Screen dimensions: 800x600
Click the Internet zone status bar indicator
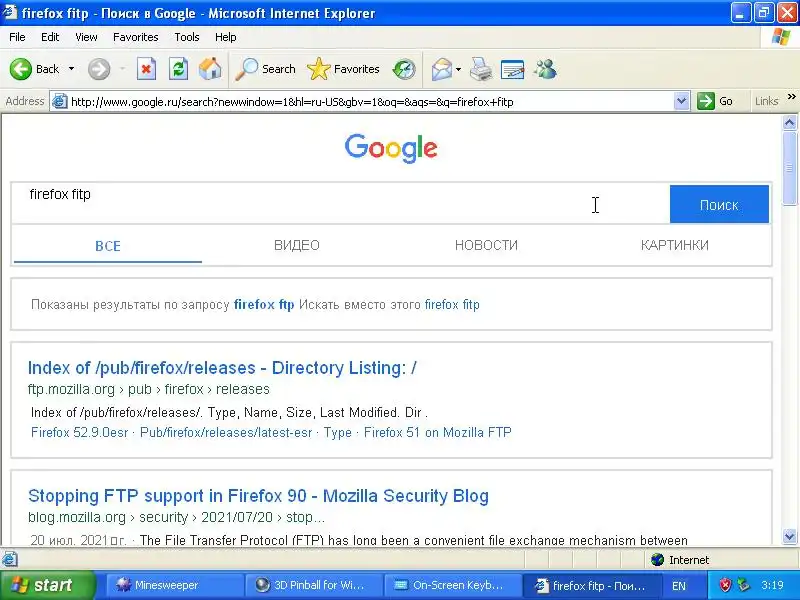click(680, 560)
